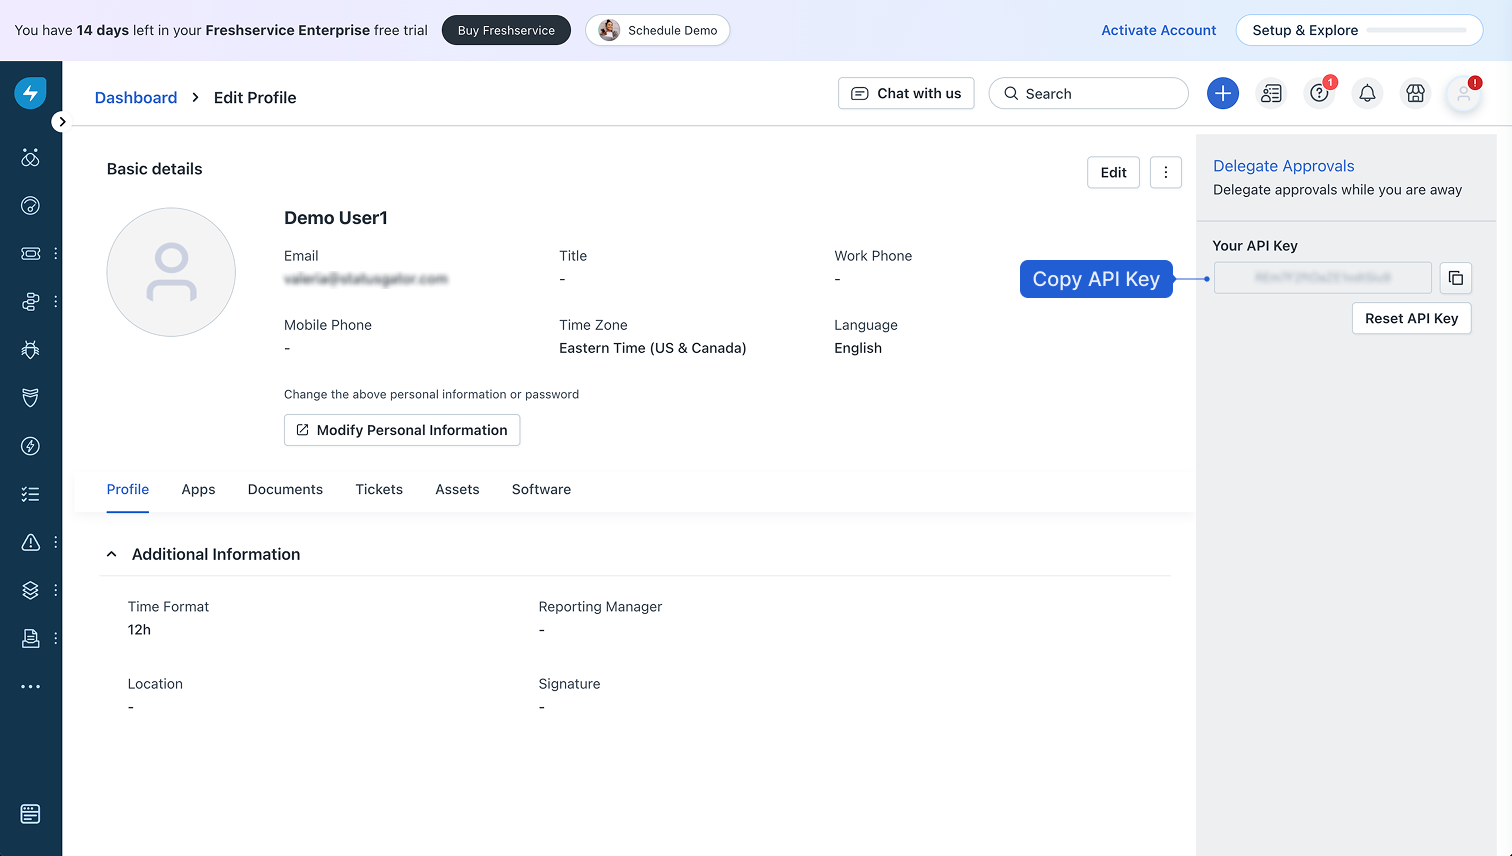
Task: Click the Schedule Demo button
Action: [x=658, y=30]
